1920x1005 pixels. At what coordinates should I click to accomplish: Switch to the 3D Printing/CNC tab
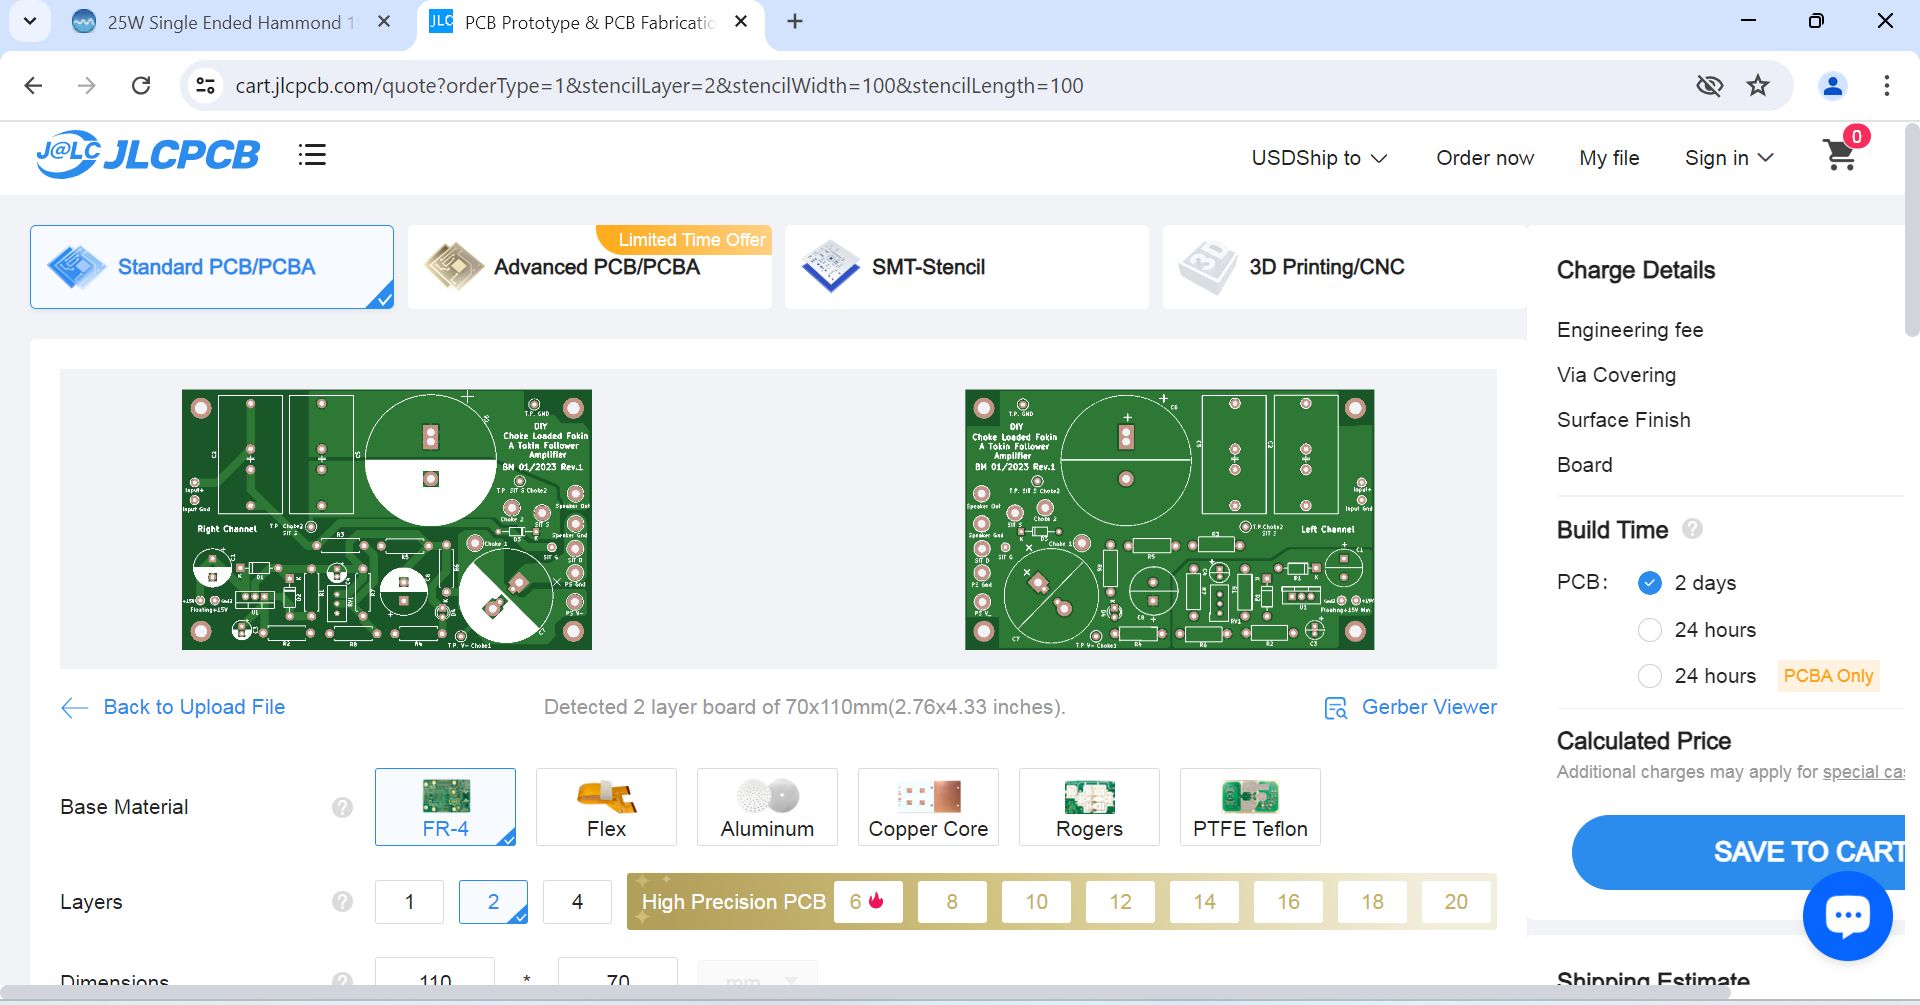click(x=1345, y=267)
